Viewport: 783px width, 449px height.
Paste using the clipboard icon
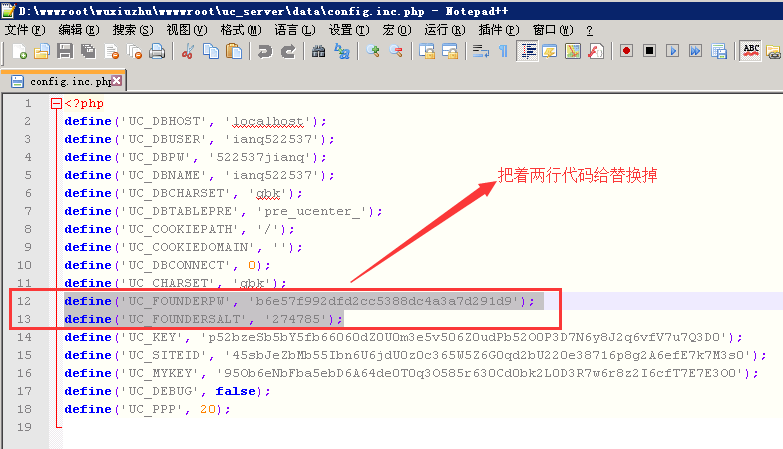point(234,51)
